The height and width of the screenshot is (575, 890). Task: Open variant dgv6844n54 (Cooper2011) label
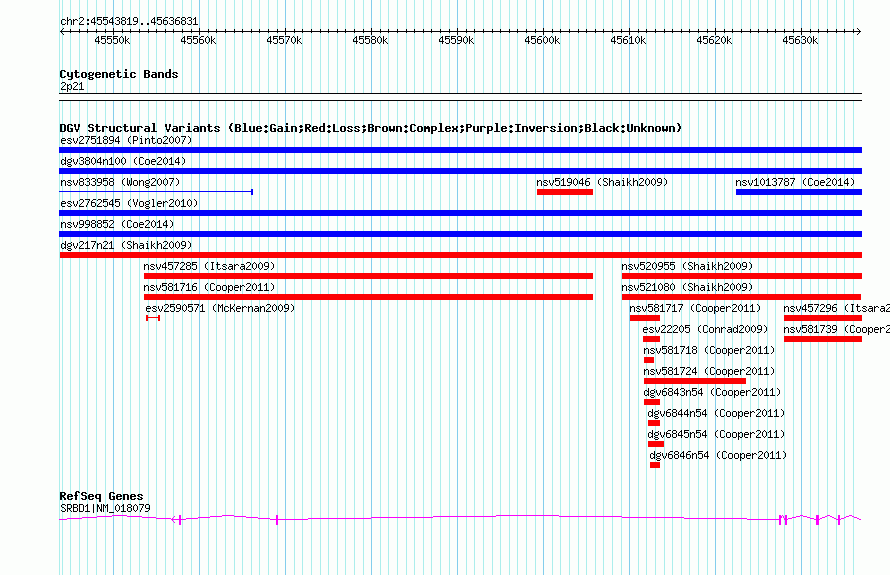click(716, 413)
